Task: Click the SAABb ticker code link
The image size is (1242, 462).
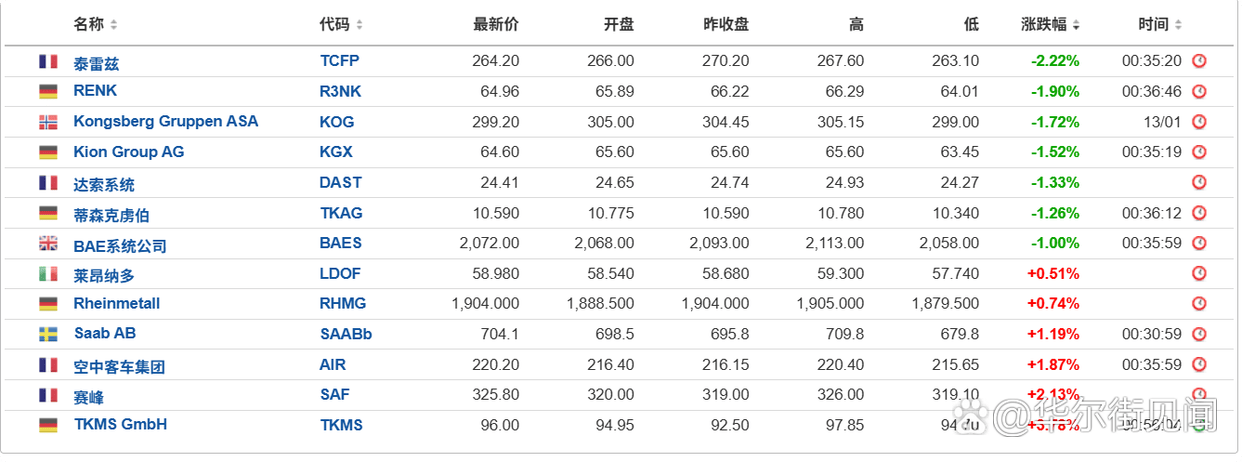Action: coord(345,334)
